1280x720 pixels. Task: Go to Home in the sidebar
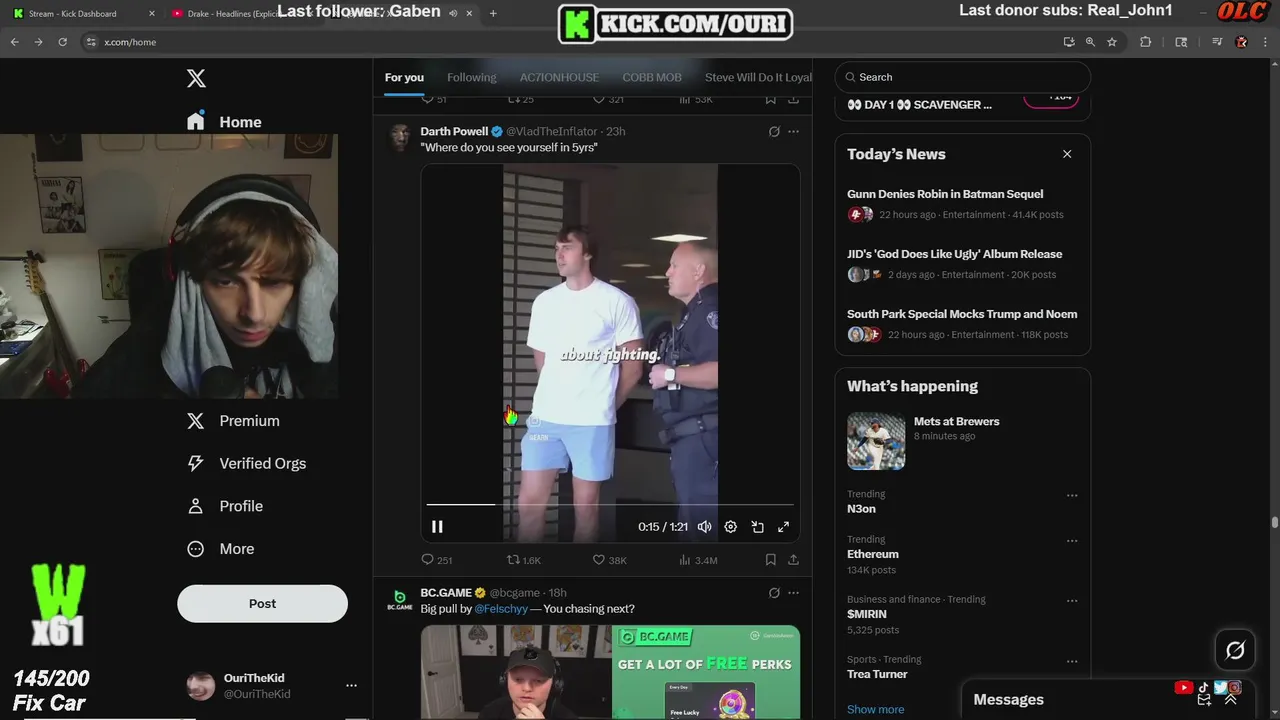(224, 121)
